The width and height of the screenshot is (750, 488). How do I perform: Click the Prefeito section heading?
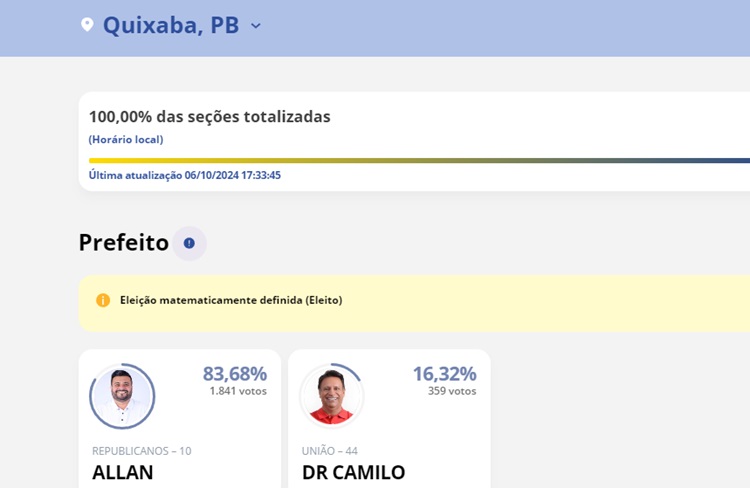coord(124,242)
